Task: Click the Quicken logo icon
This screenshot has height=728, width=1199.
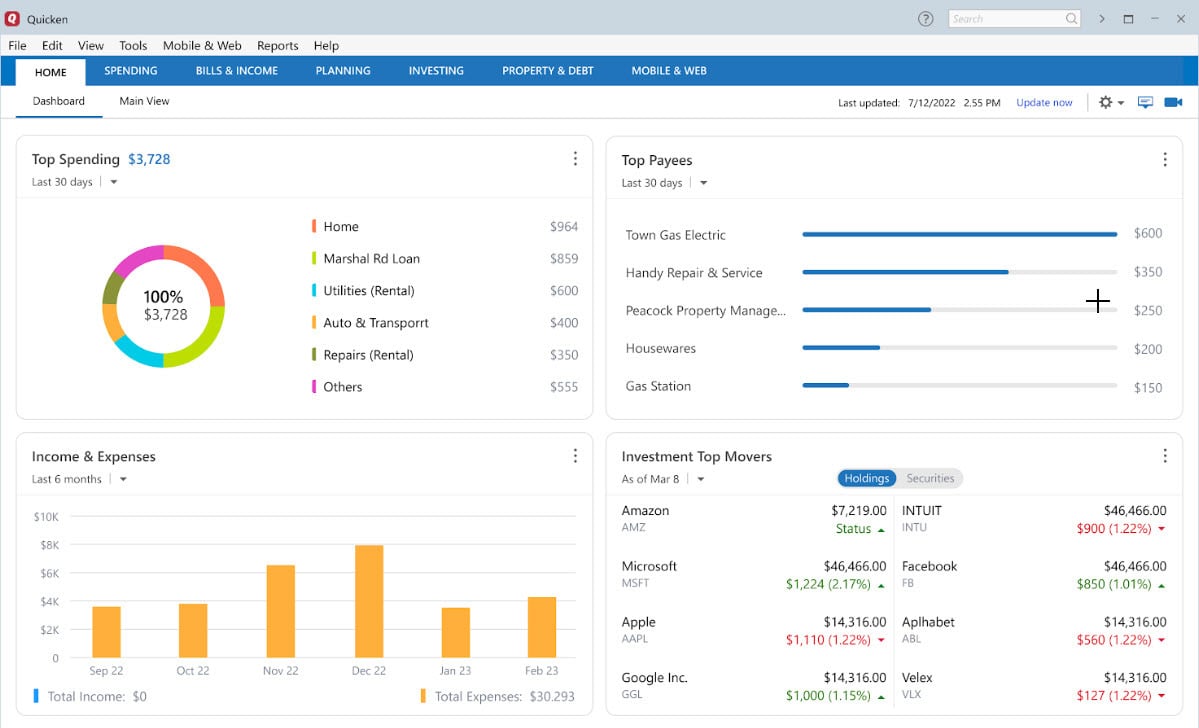Action: (12, 18)
